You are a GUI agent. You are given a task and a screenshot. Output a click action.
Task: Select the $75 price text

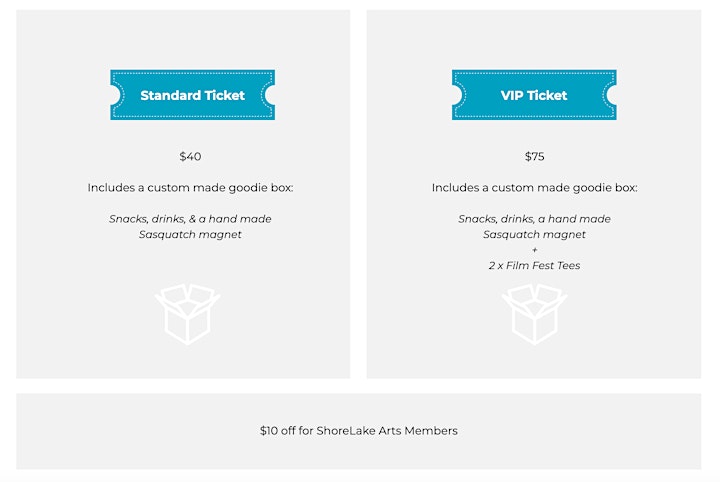[534, 157]
